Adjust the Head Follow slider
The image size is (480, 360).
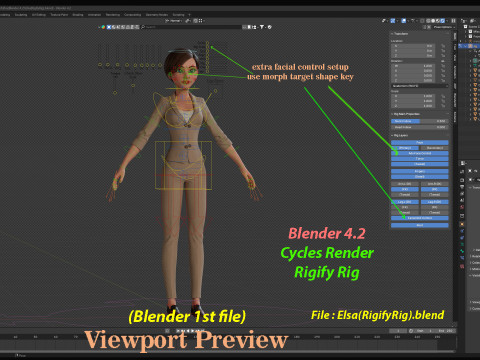[x=419, y=127]
